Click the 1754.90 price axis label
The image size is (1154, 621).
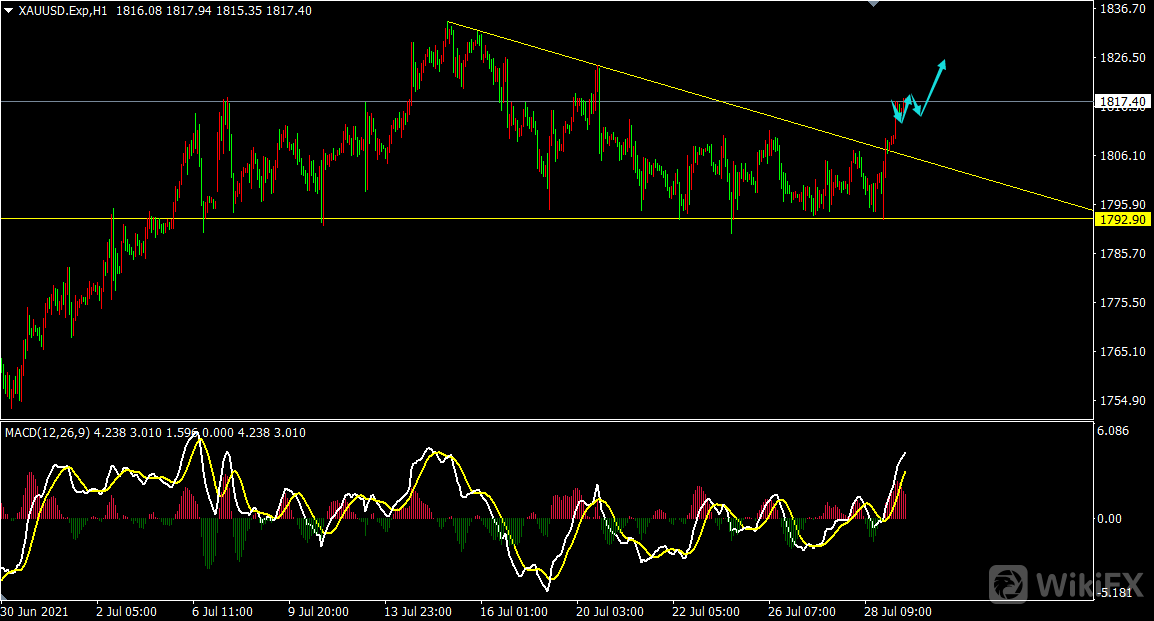tap(1121, 401)
